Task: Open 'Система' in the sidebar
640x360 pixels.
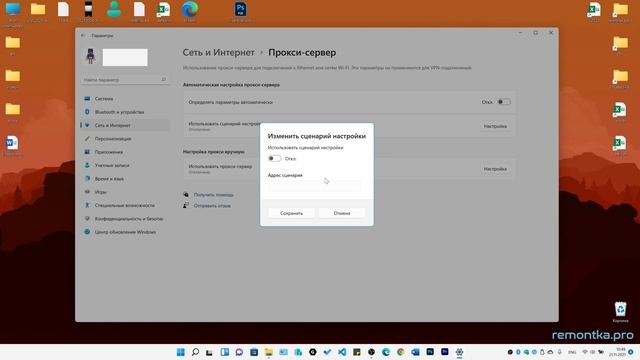Action: click(x=125, y=99)
